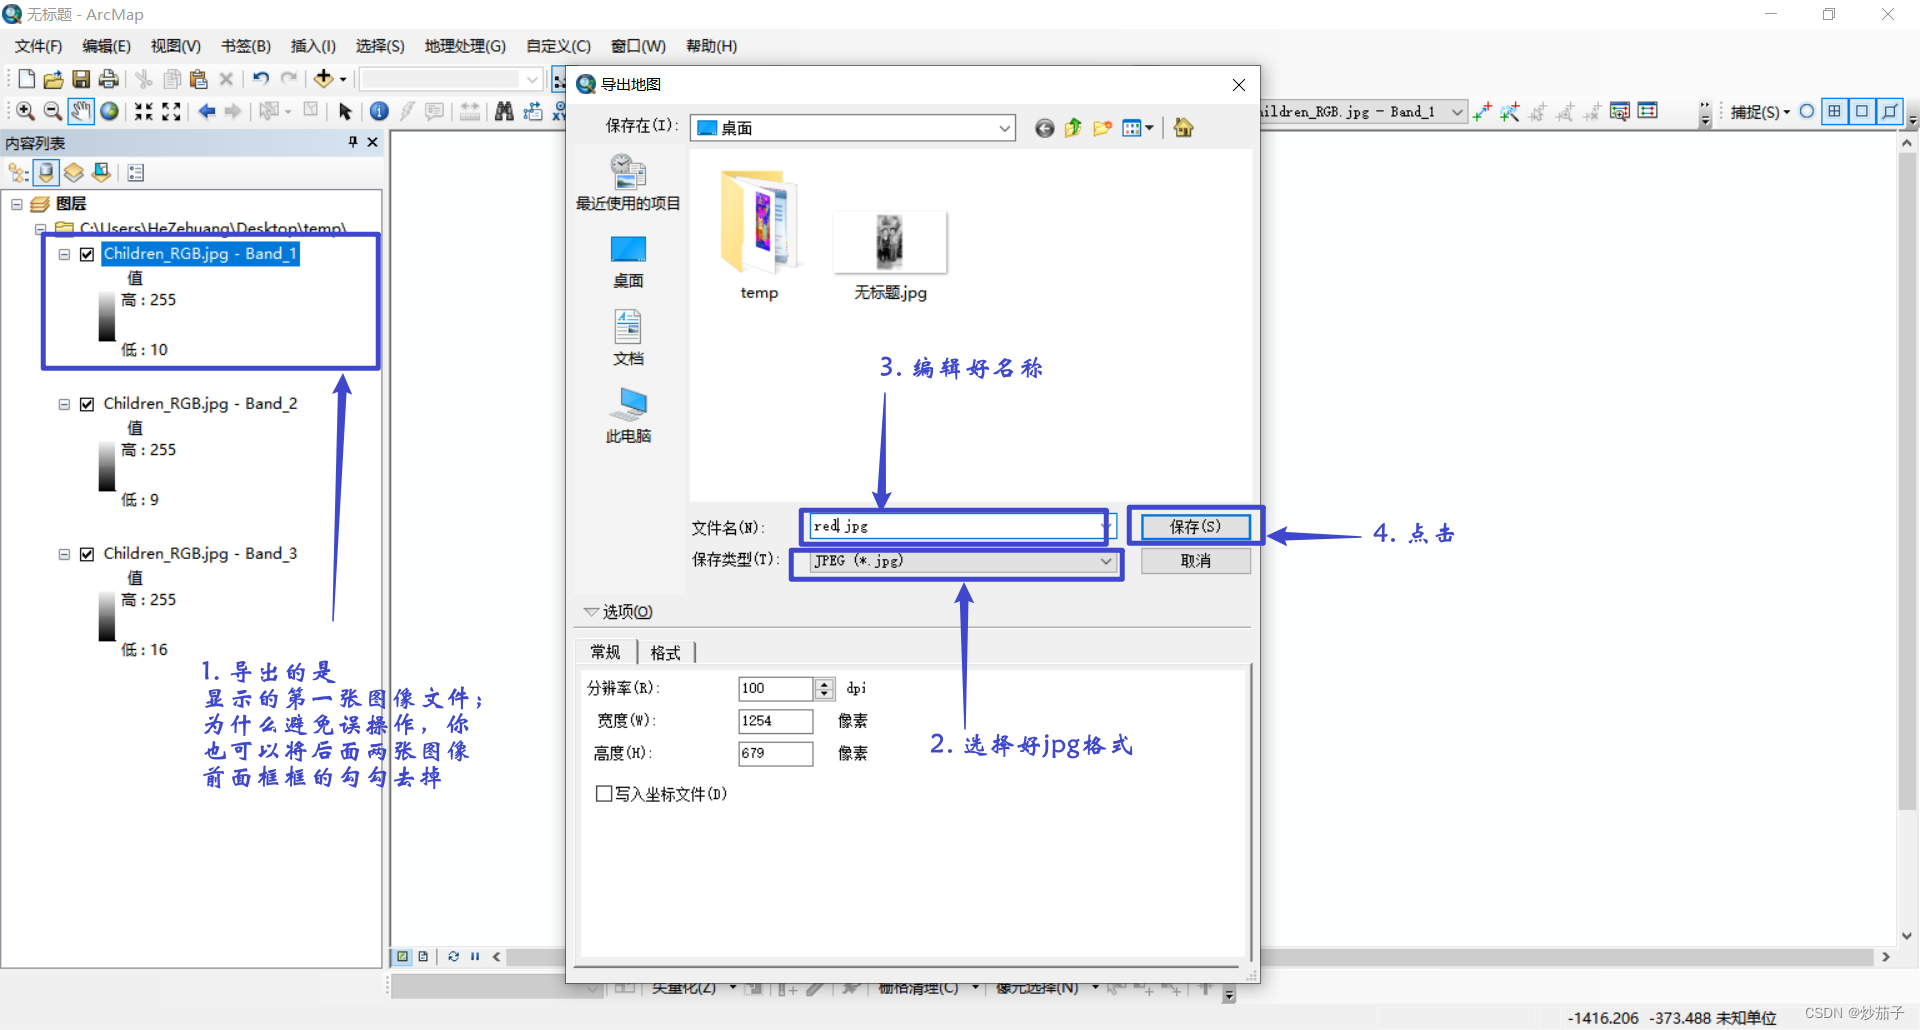
Task: Select the Pan hand tool
Action: pyautogui.click(x=81, y=111)
